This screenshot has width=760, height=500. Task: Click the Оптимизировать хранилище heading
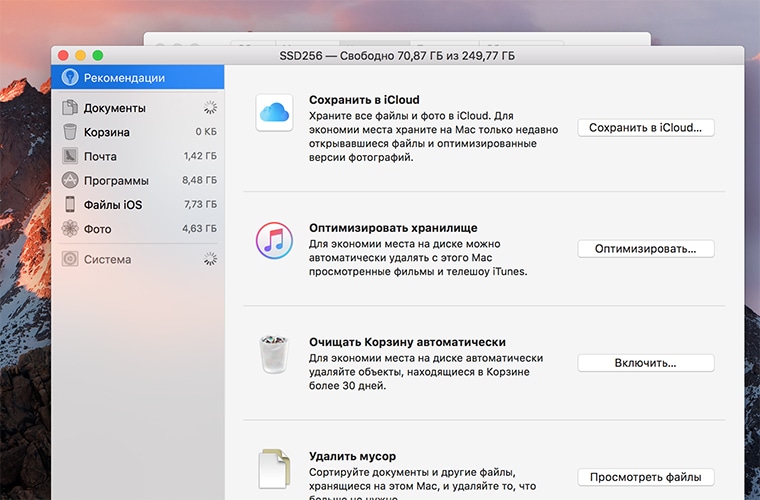coord(393,228)
